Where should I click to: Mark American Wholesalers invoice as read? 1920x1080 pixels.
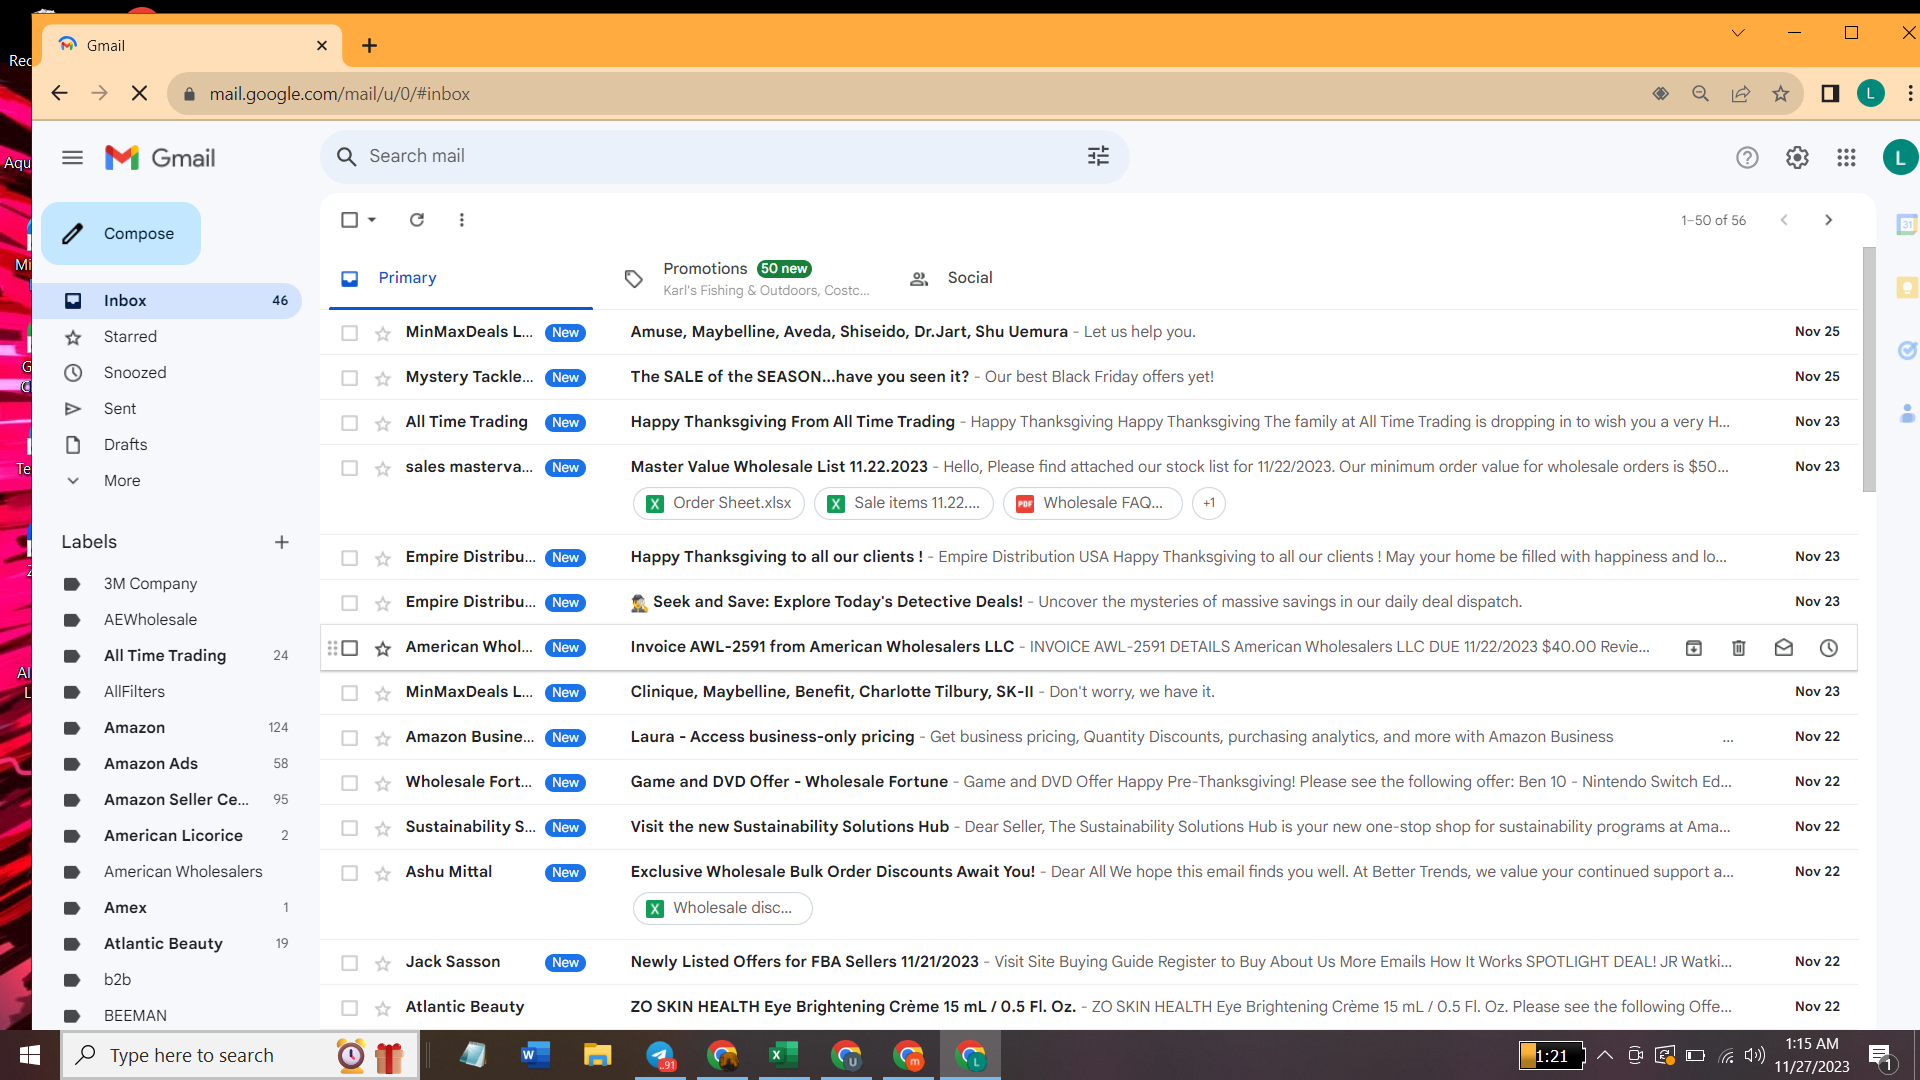pyautogui.click(x=1784, y=648)
